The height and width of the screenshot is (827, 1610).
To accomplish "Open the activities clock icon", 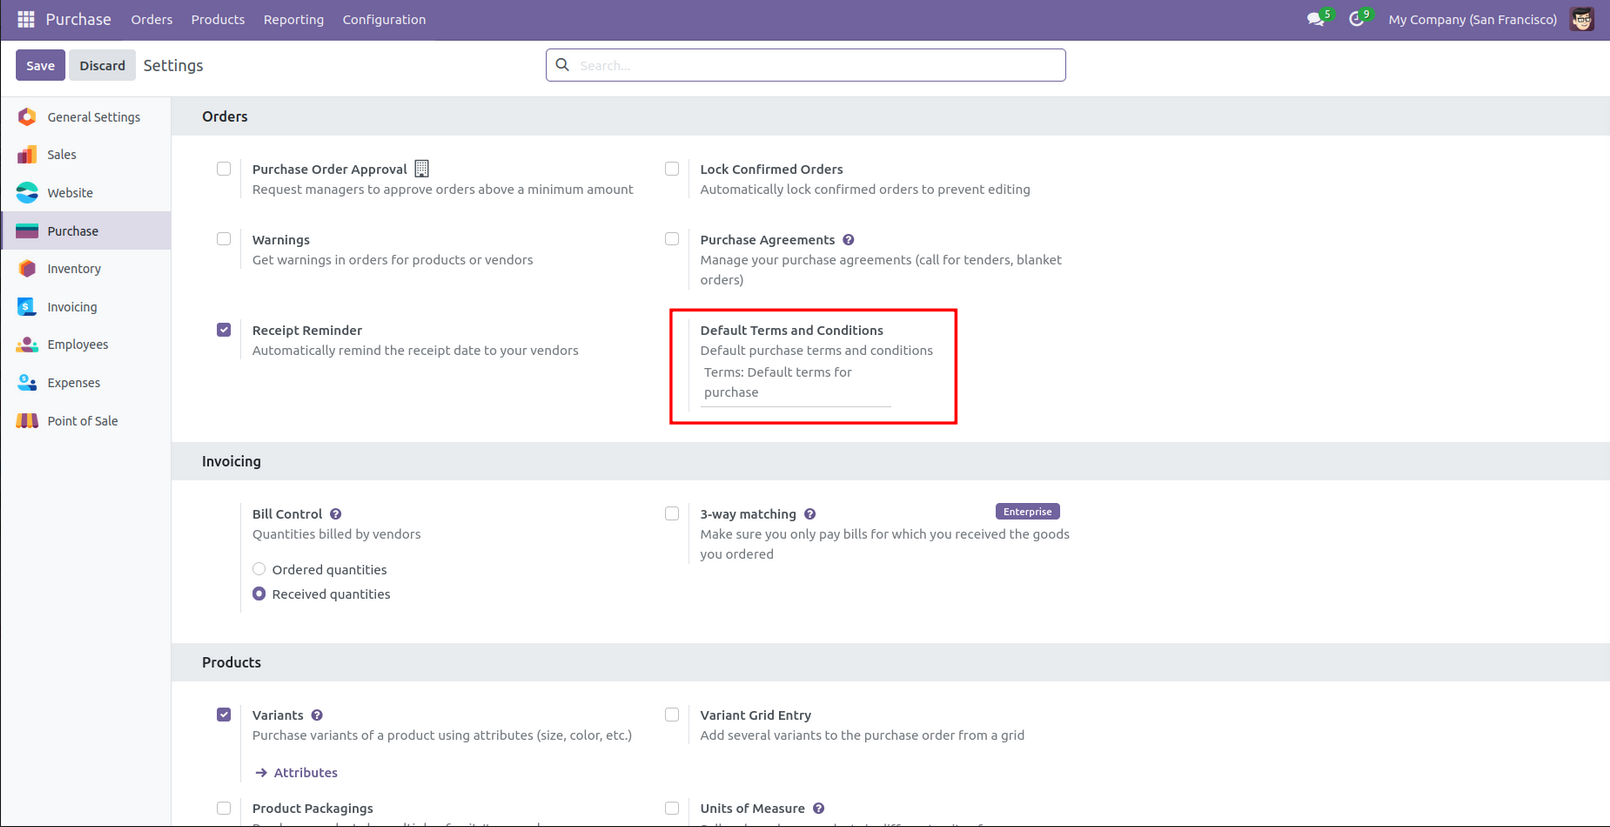I will [1356, 19].
